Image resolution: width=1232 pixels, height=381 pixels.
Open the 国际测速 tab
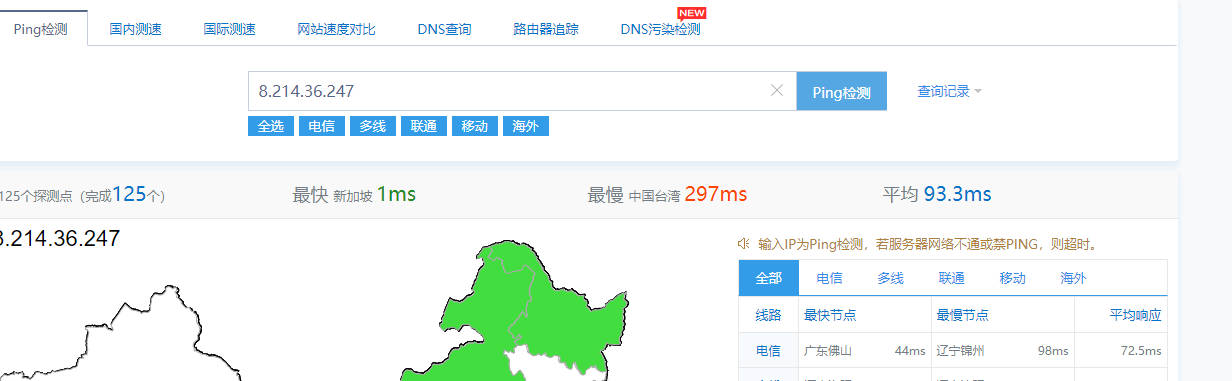click(x=229, y=29)
